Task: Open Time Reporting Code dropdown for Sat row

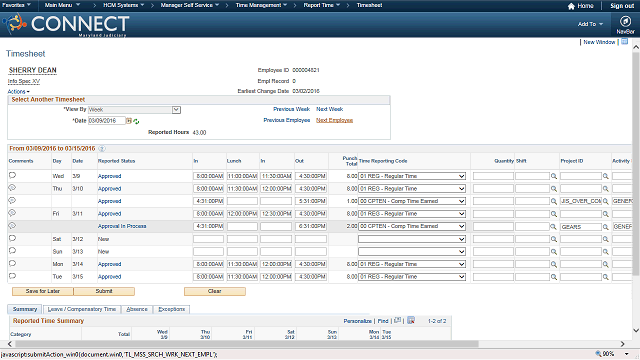Action: click(412, 239)
